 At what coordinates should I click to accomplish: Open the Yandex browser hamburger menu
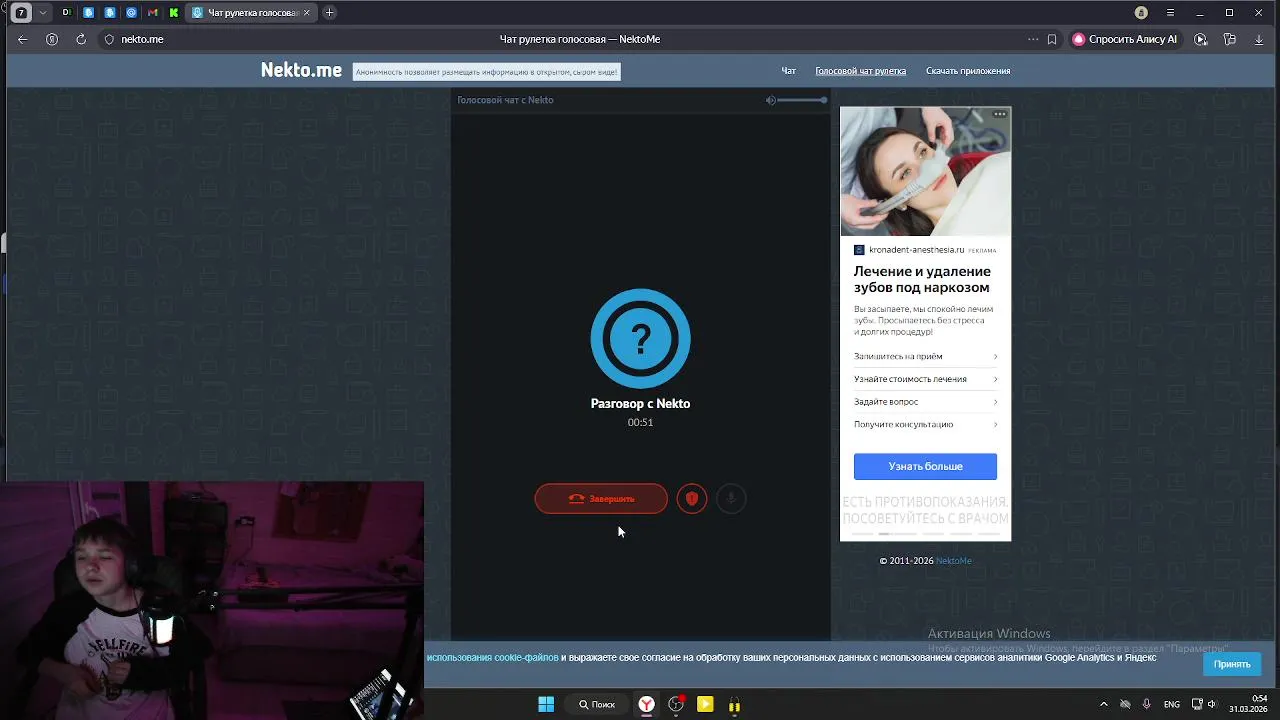[1171, 13]
